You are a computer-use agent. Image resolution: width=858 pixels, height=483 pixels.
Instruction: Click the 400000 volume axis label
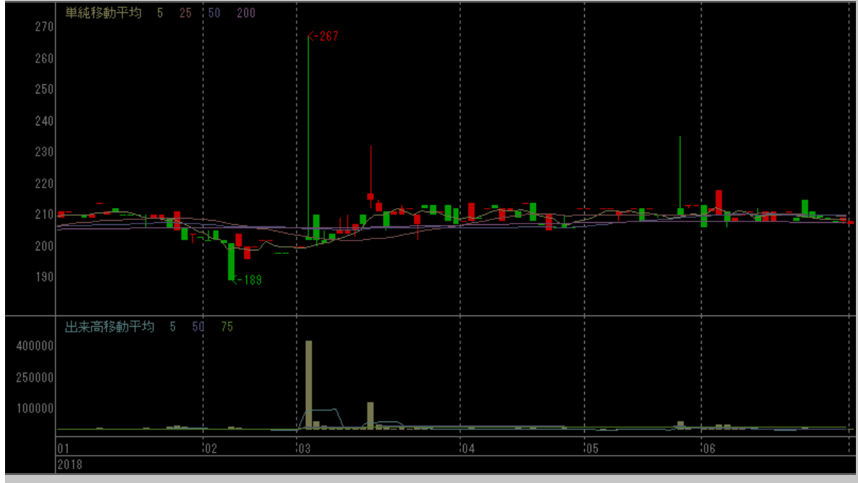[29, 345]
